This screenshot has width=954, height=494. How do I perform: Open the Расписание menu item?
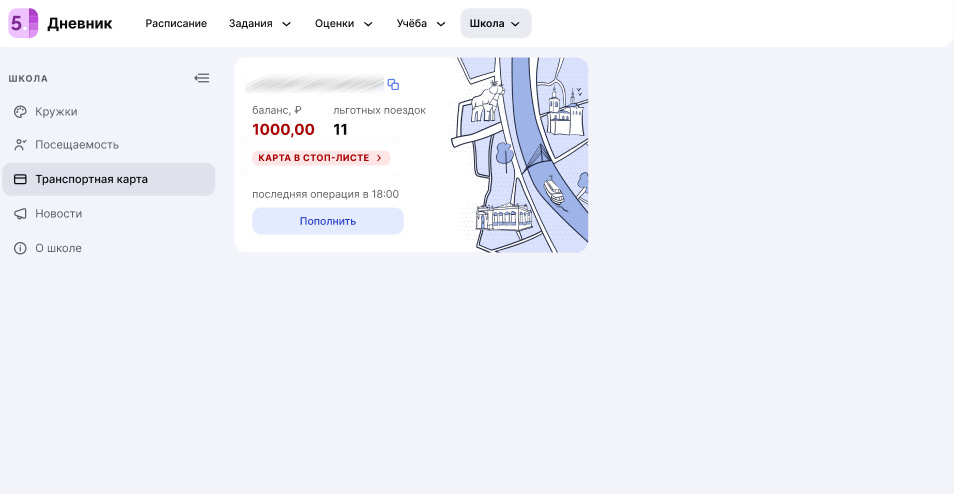tap(176, 24)
